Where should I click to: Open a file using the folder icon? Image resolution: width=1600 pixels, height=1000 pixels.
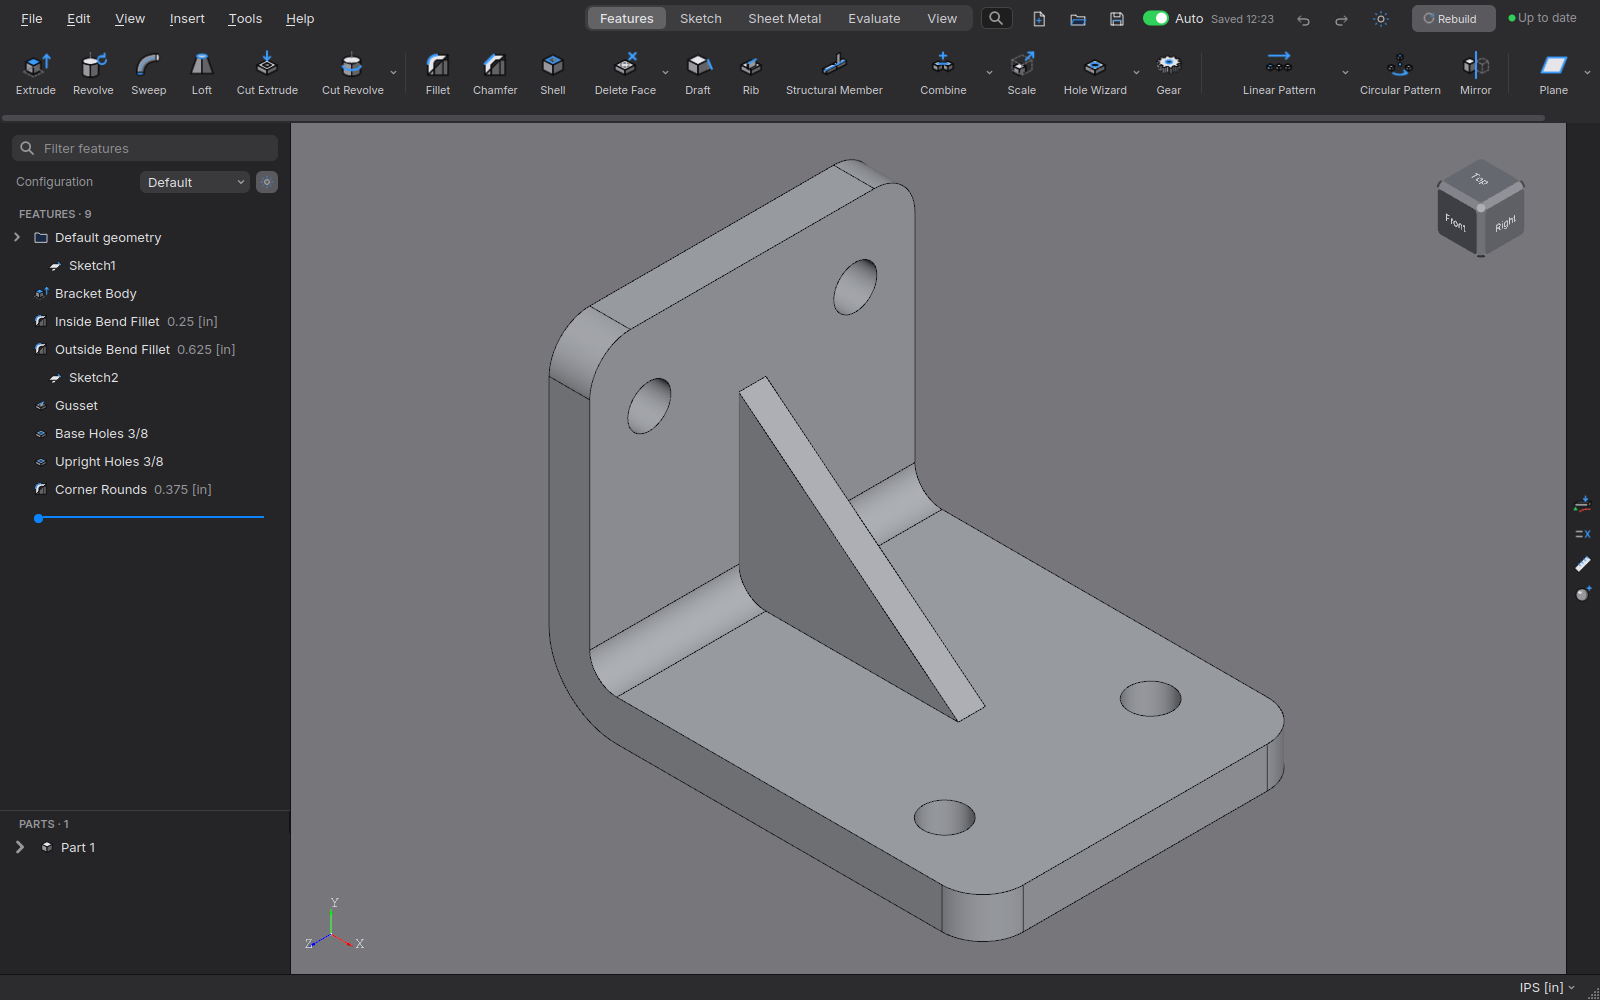coord(1078,19)
